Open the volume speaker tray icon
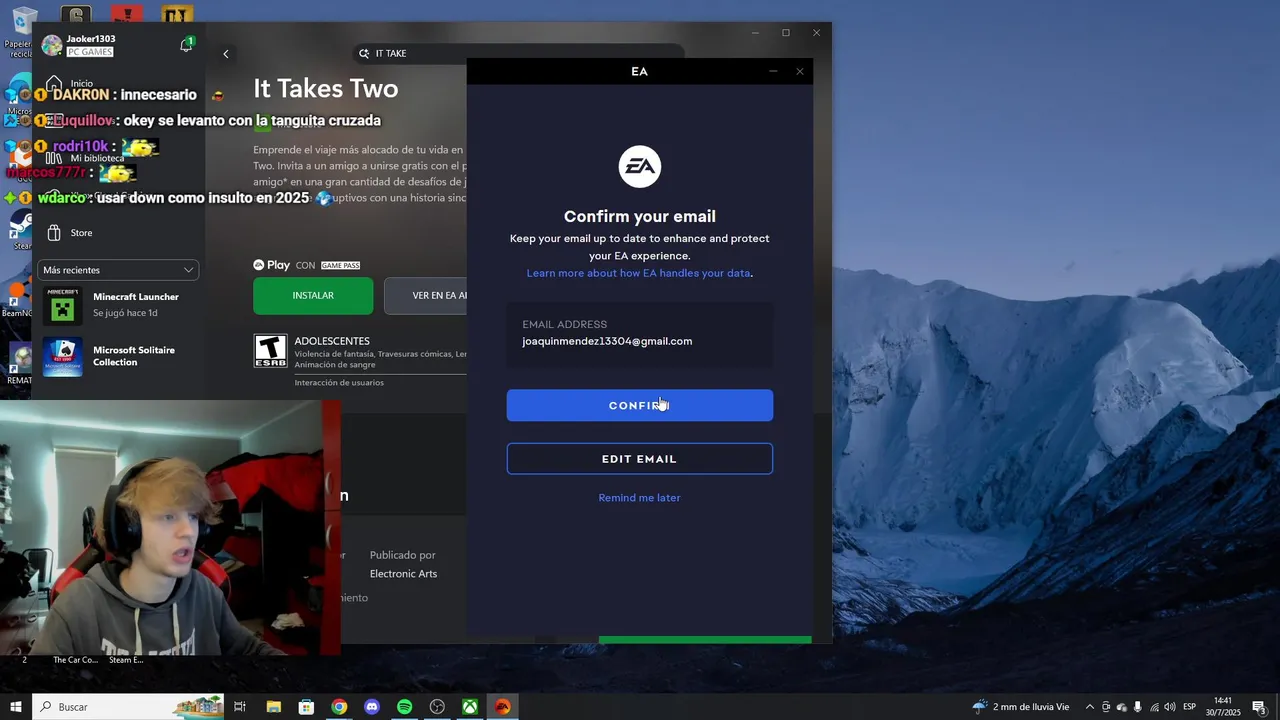 click(1170, 707)
